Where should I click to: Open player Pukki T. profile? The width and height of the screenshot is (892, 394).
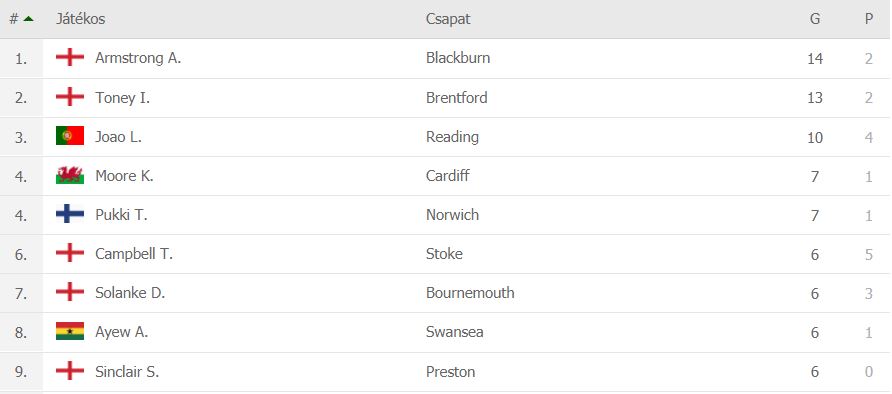coord(121,215)
